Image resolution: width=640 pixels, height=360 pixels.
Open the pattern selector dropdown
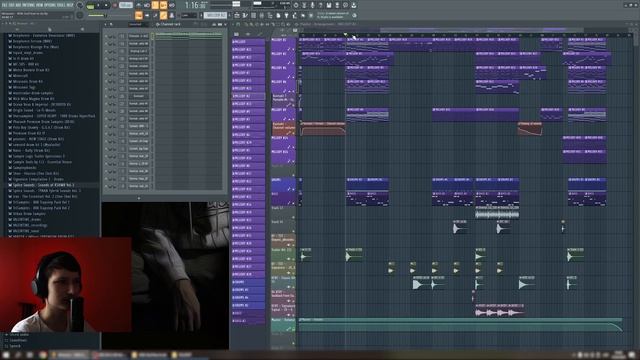215,15
